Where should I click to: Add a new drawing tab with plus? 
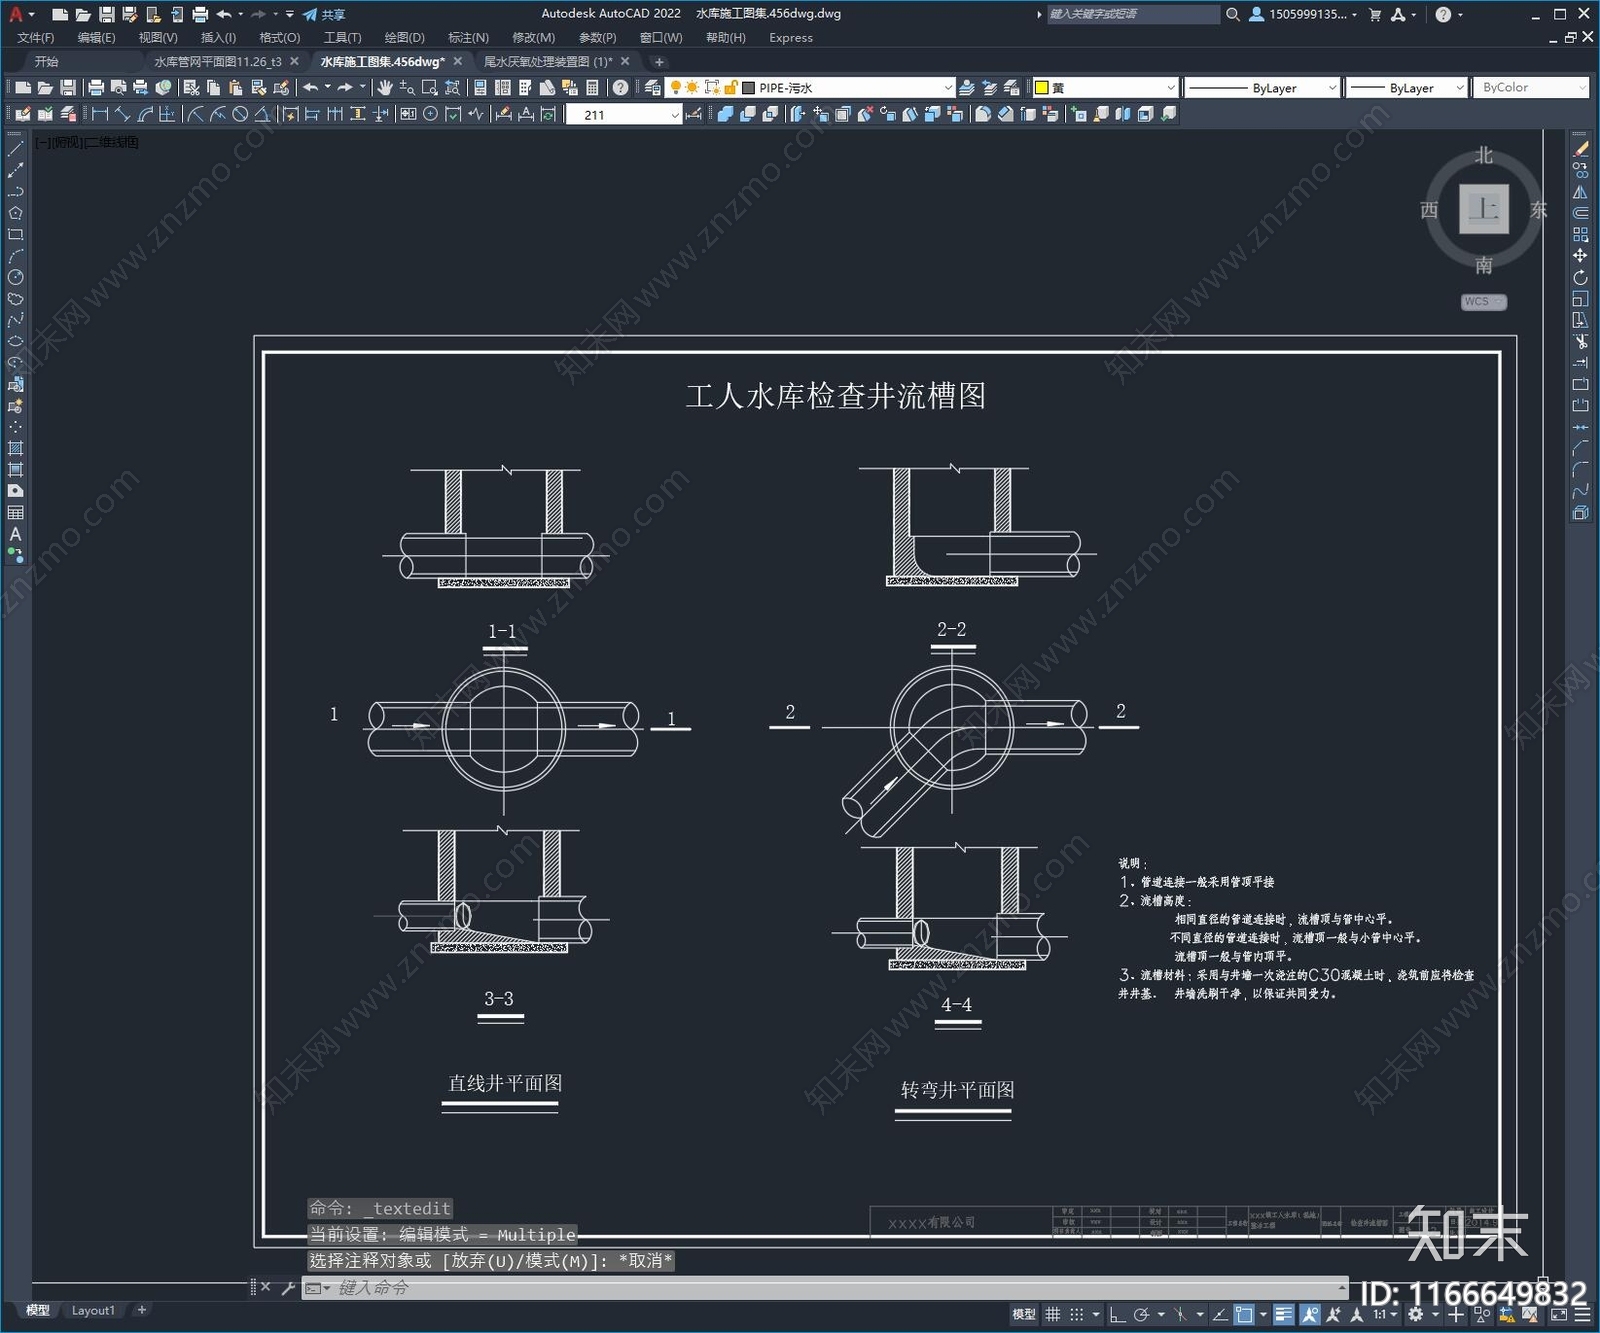pyautogui.click(x=659, y=62)
